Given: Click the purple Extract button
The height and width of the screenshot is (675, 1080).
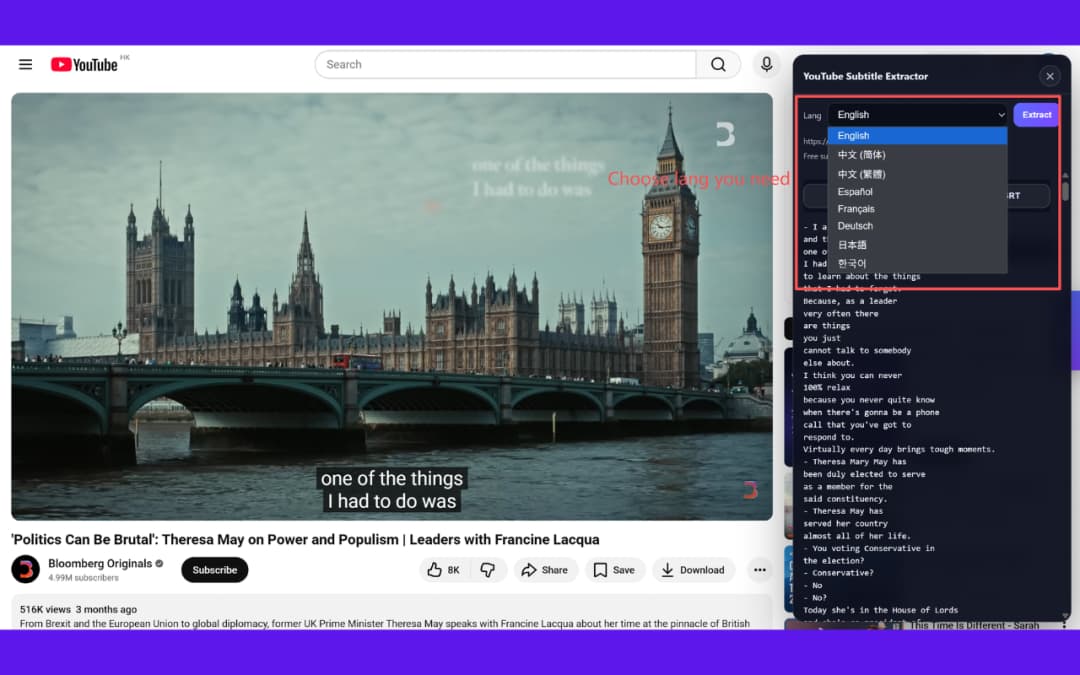Looking at the screenshot, I should pyautogui.click(x=1035, y=114).
